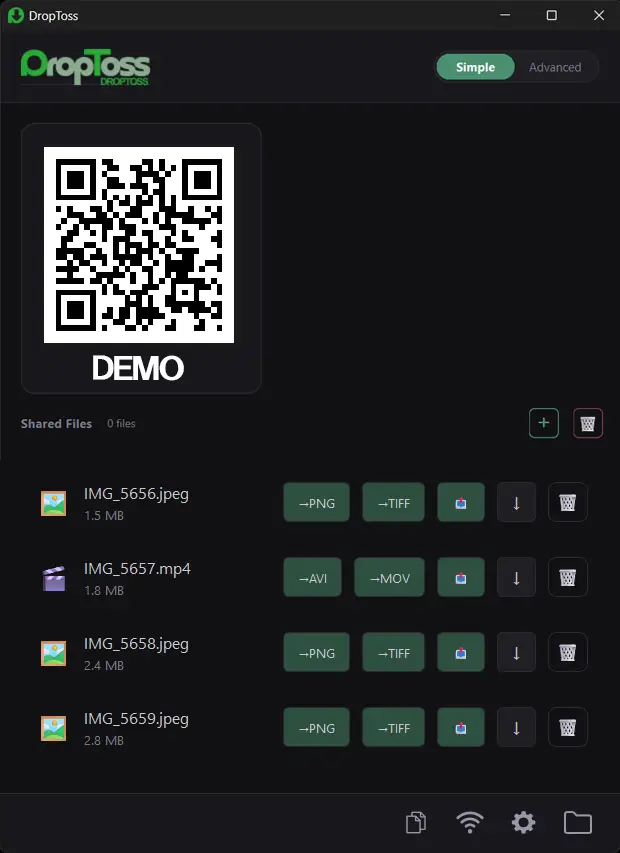Delete IMG_5657.mp4 using its trash icon

tap(568, 577)
